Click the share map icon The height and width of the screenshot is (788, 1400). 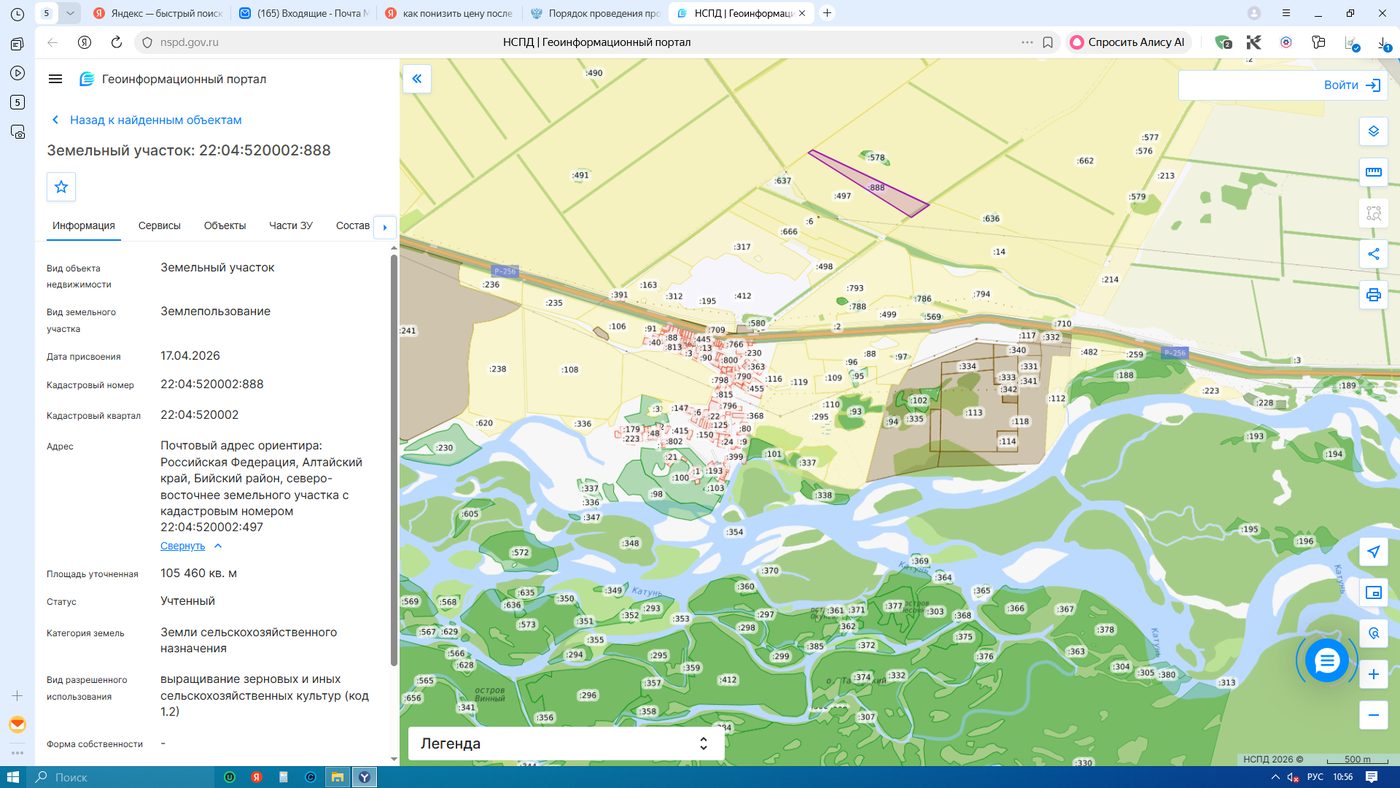[1374, 254]
